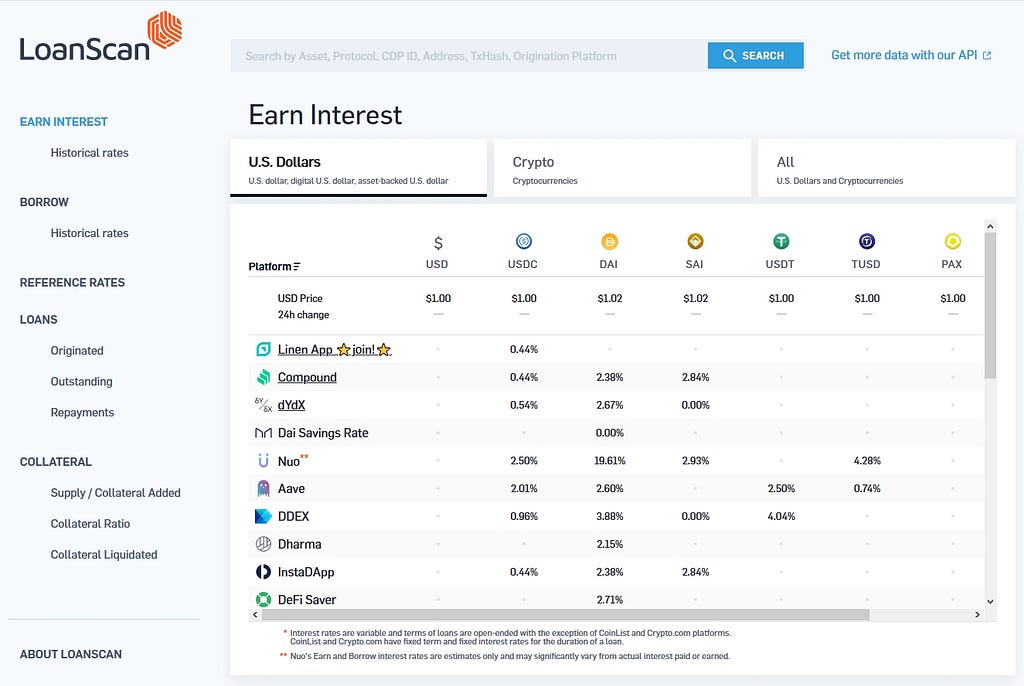
Task: Select the All currencies tab
Action: tap(886, 168)
